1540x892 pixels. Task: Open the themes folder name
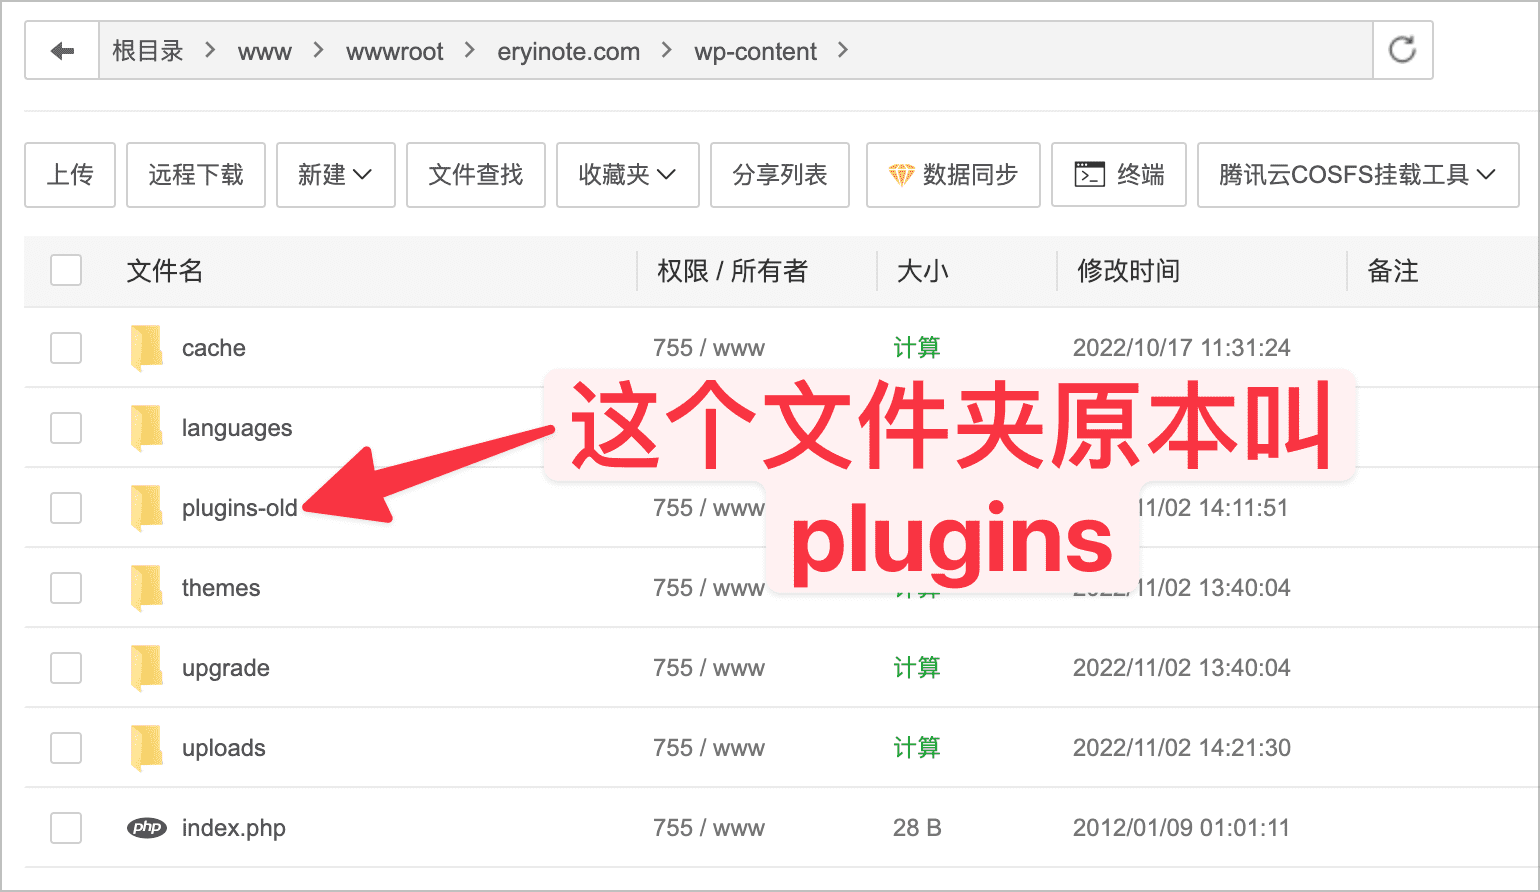(x=221, y=588)
